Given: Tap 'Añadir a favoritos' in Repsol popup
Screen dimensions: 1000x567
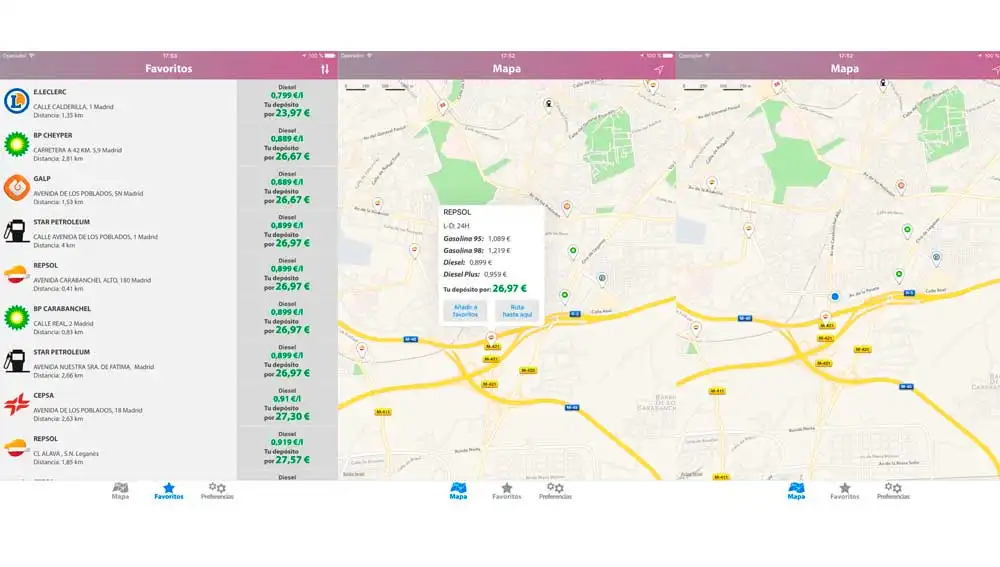Looking at the screenshot, I should (x=465, y=311).
